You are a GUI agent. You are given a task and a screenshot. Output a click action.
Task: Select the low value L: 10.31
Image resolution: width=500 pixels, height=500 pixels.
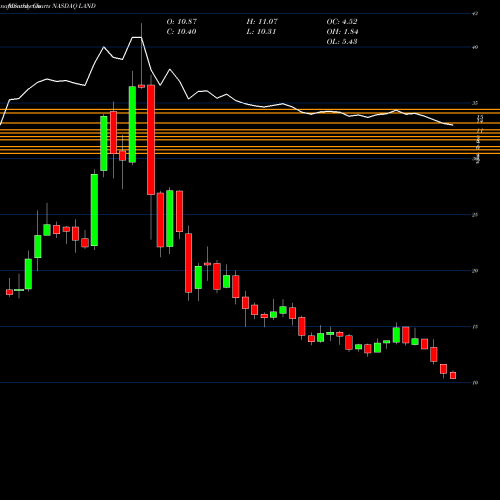pos(262,32)
